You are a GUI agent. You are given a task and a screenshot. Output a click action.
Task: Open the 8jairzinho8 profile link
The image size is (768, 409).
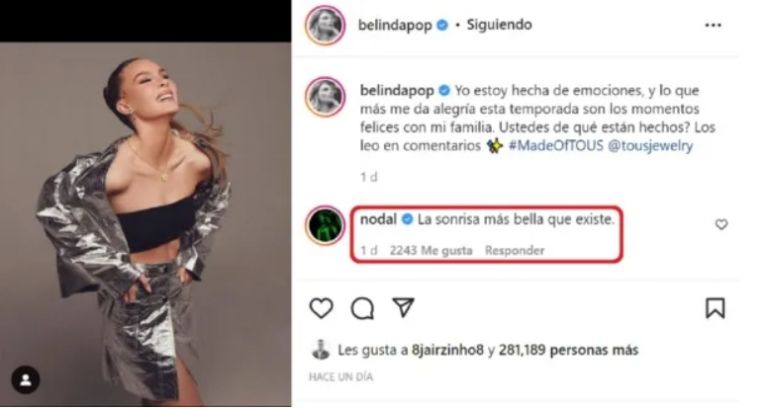click(x=448, y=350)
